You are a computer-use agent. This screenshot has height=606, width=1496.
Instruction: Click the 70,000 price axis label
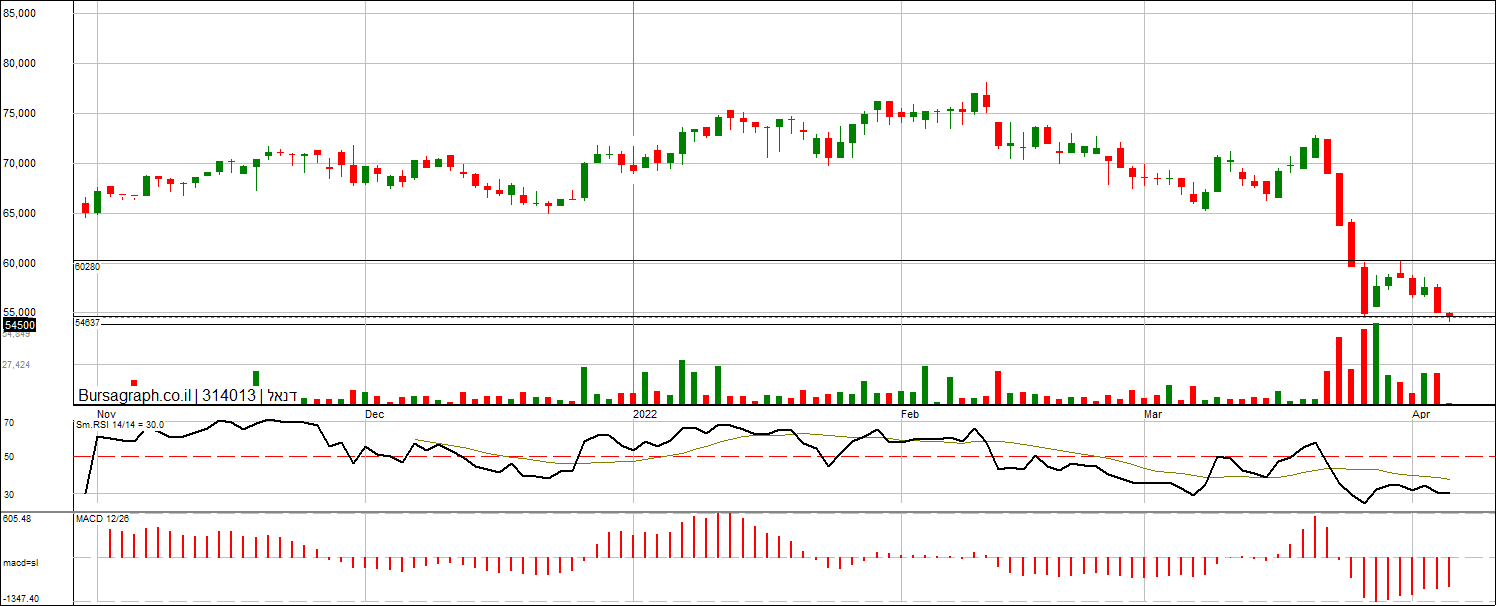coord(20,163)
